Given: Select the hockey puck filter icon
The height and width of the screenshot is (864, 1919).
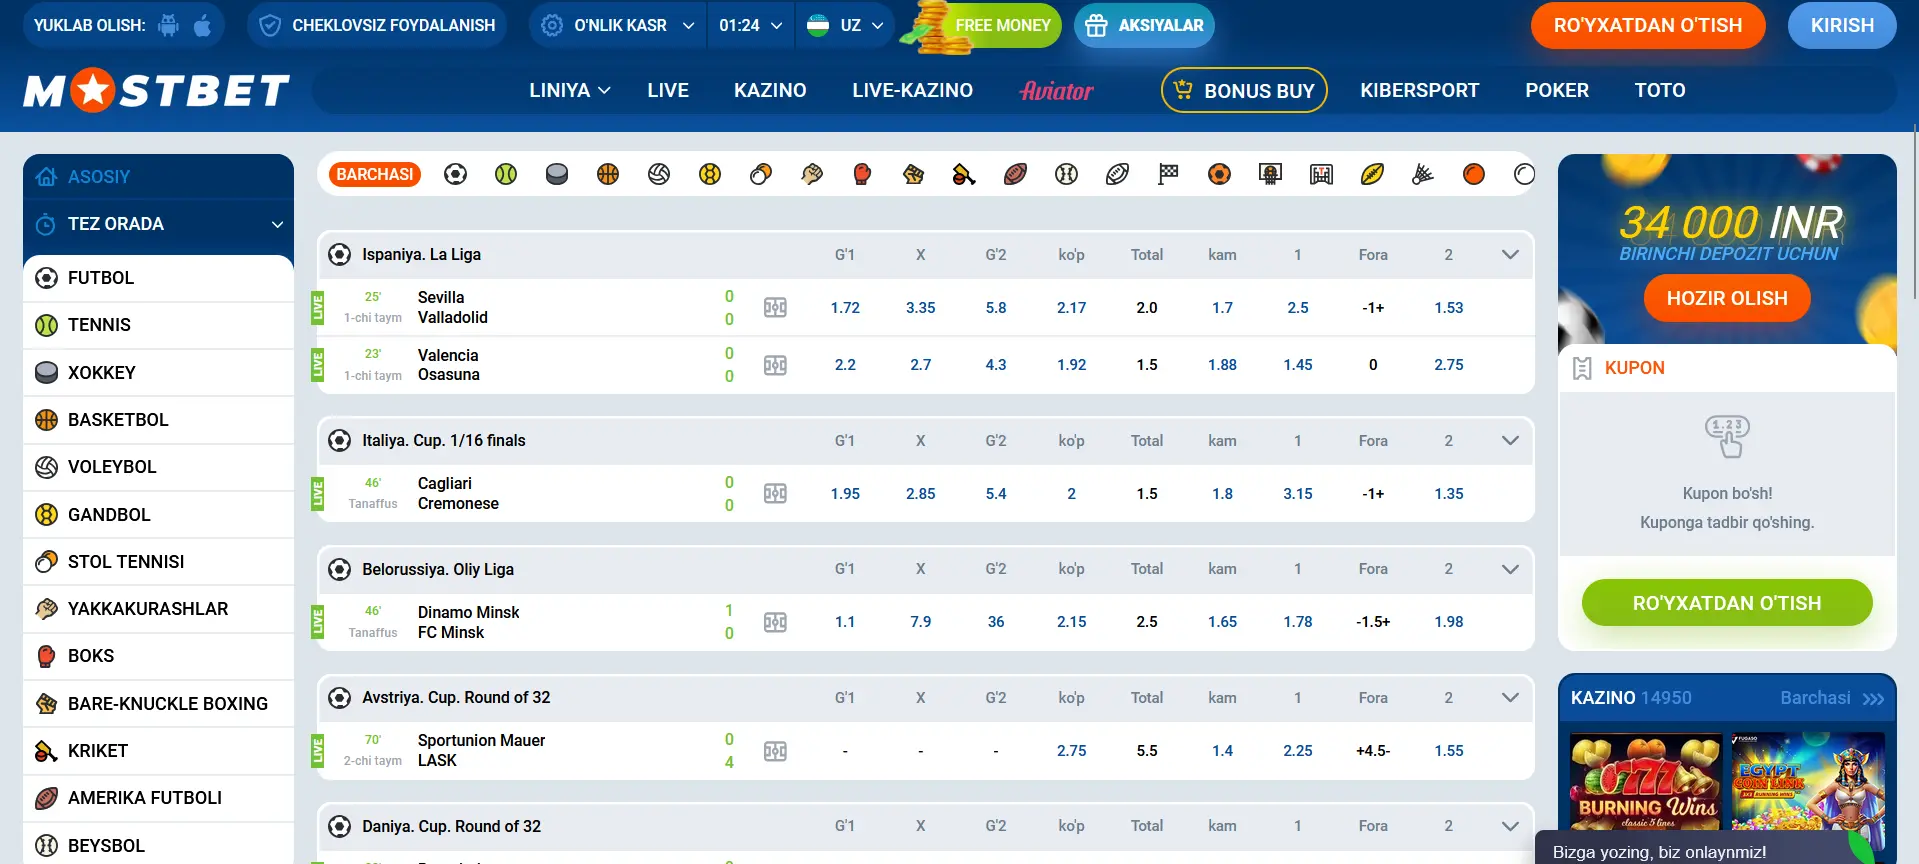Looking at the screenshot, I should point(557,174).
